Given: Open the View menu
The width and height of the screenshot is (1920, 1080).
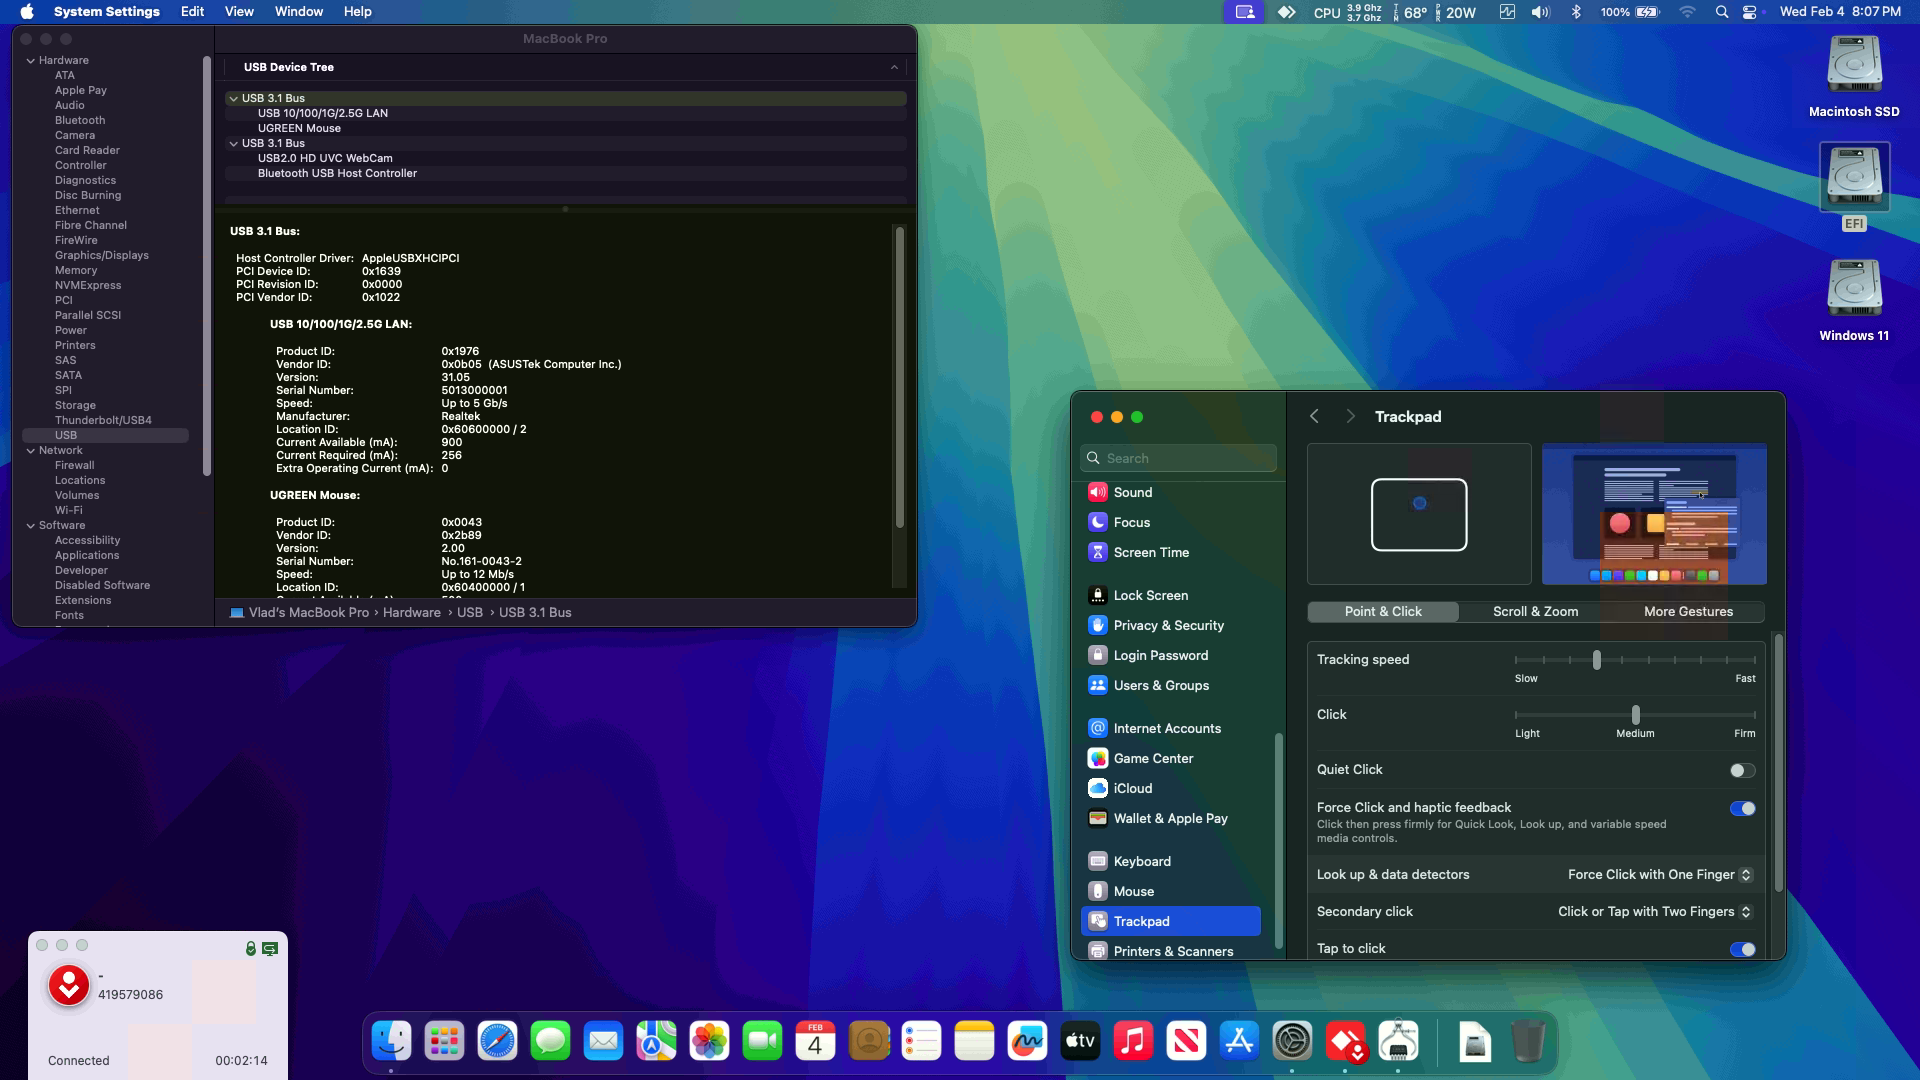Looking at the screenshot, I should coord(239,12).
